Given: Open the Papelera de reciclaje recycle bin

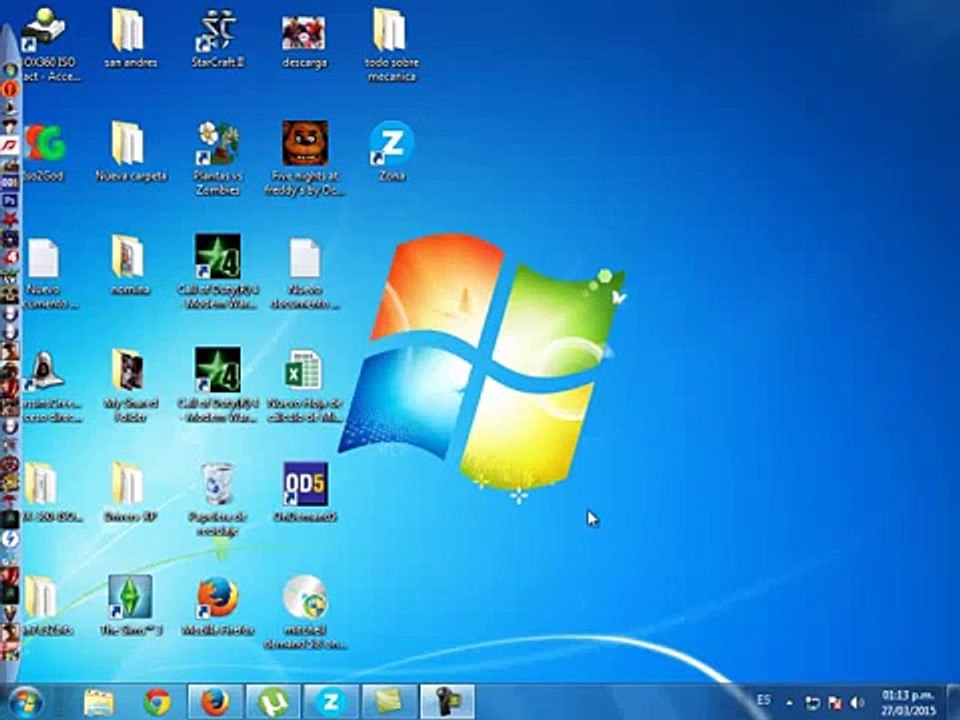Looking at the screenshot, I should click(218, 500).
